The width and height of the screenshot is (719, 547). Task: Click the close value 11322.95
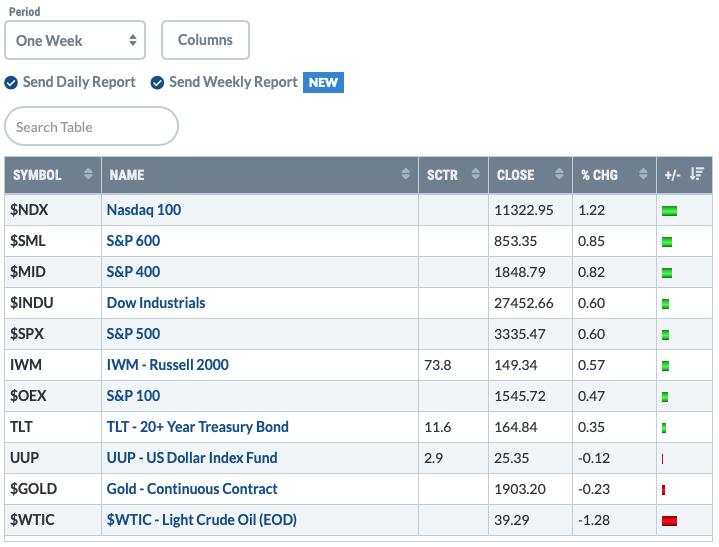click(x=524, y=210)
